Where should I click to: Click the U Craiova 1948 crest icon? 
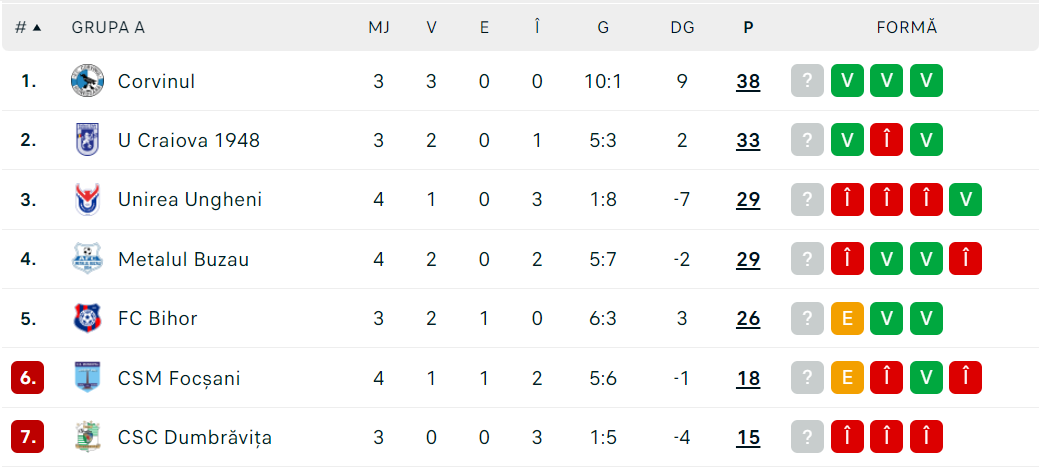coord(88,140)
